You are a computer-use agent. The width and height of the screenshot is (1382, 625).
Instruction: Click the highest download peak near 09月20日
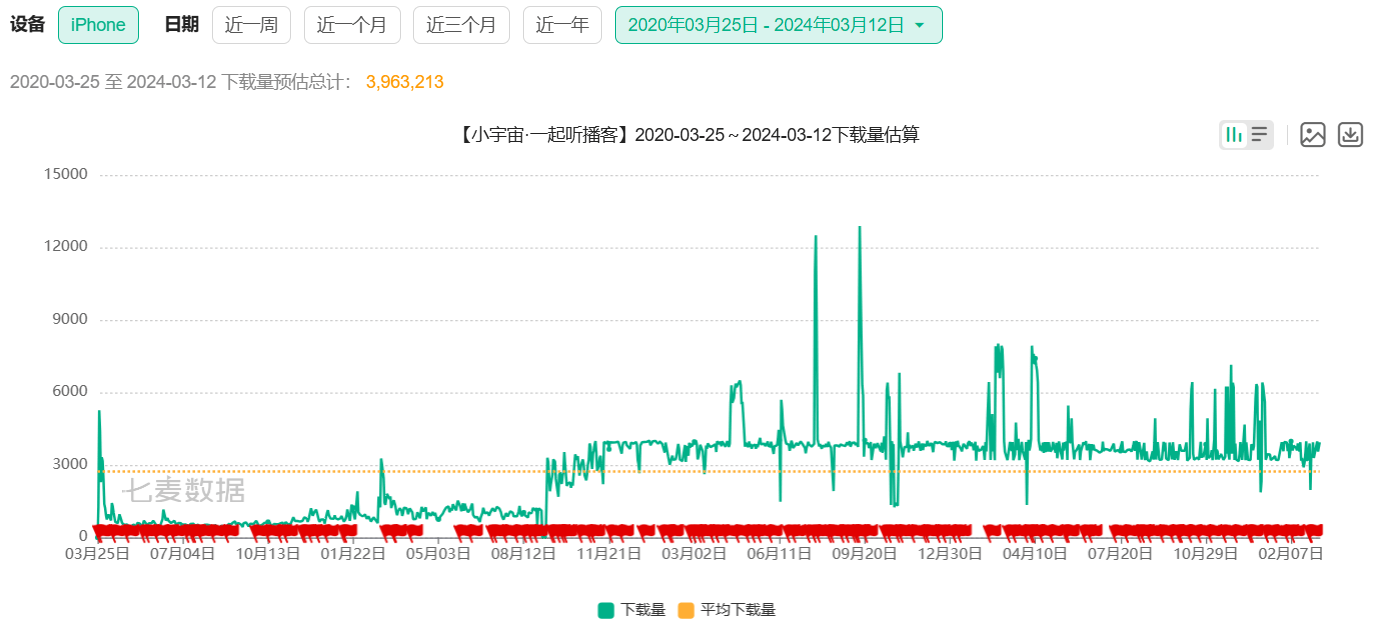tap(859, 228)
